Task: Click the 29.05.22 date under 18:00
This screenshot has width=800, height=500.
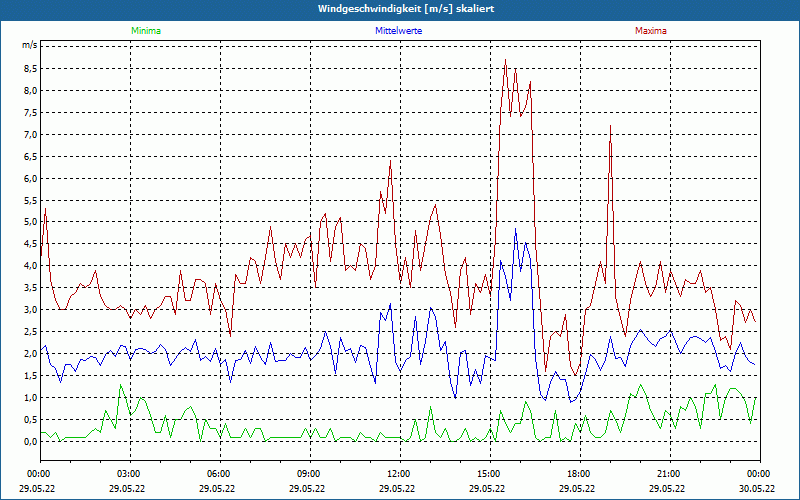Action: (577, 488)
